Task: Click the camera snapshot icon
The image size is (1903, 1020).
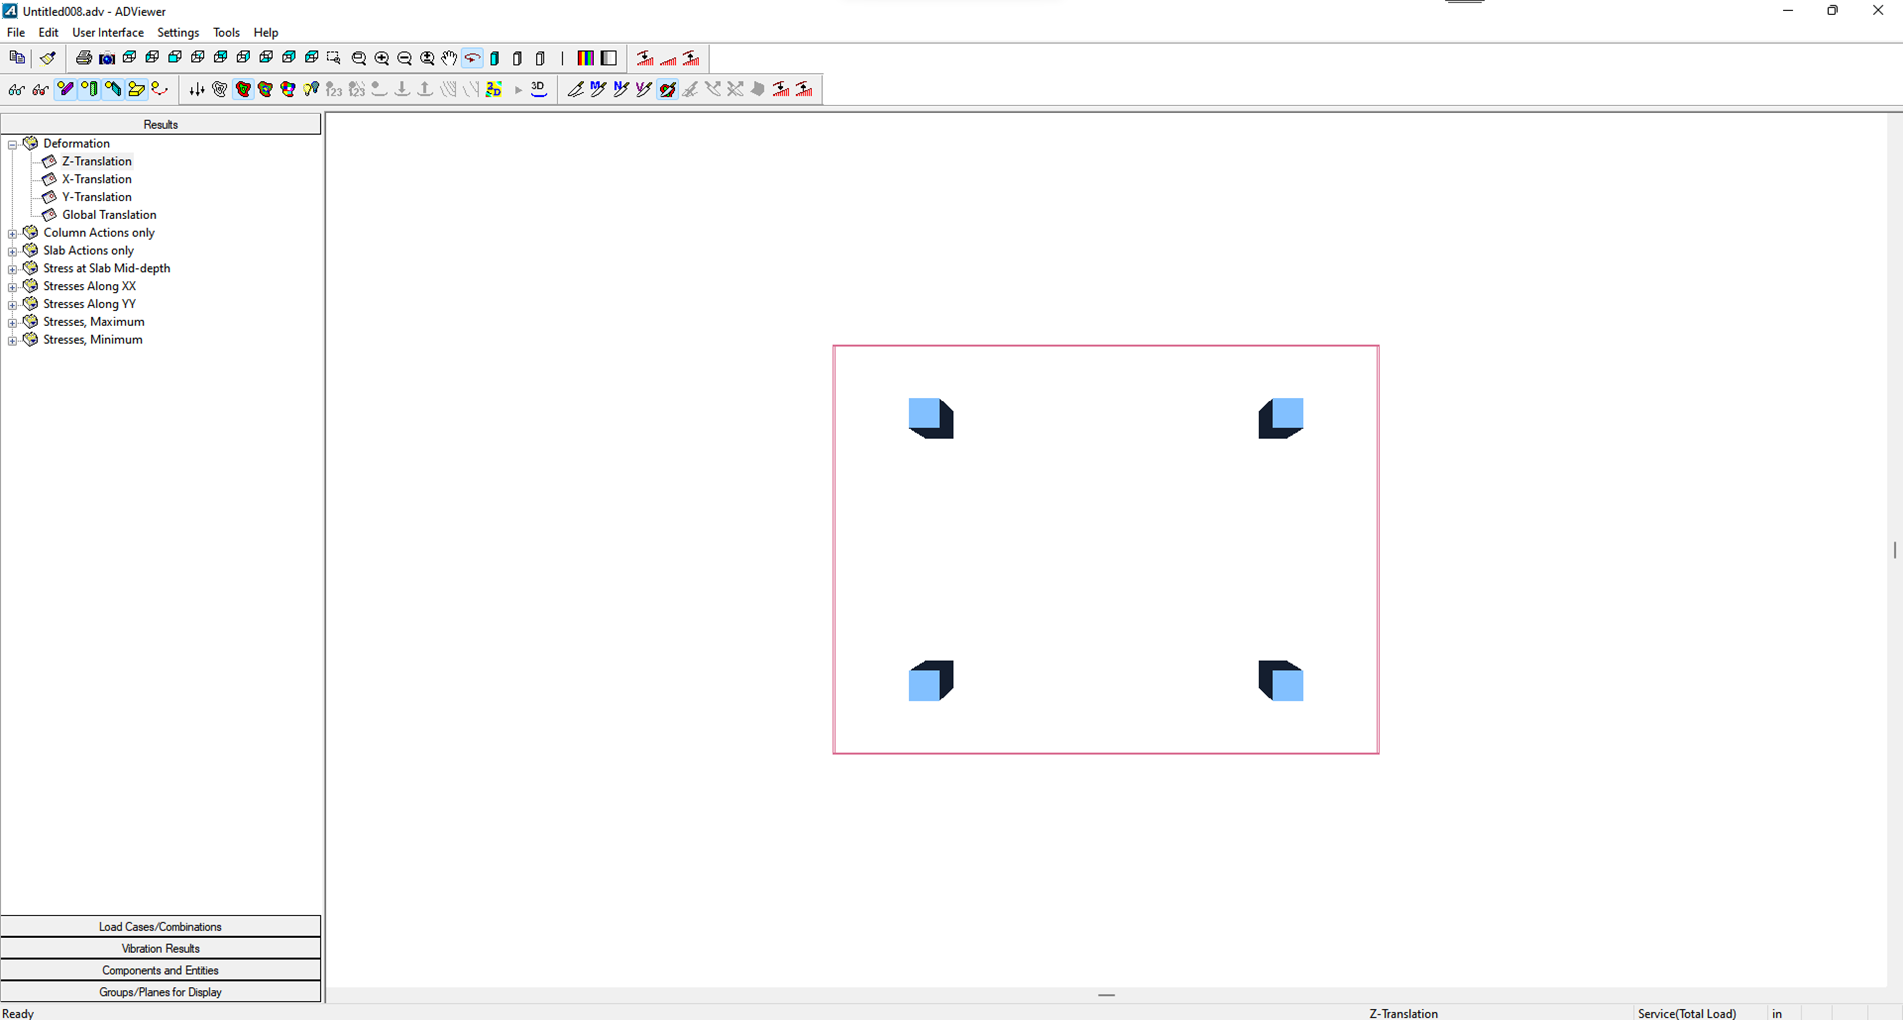Action: coord(107,58)
